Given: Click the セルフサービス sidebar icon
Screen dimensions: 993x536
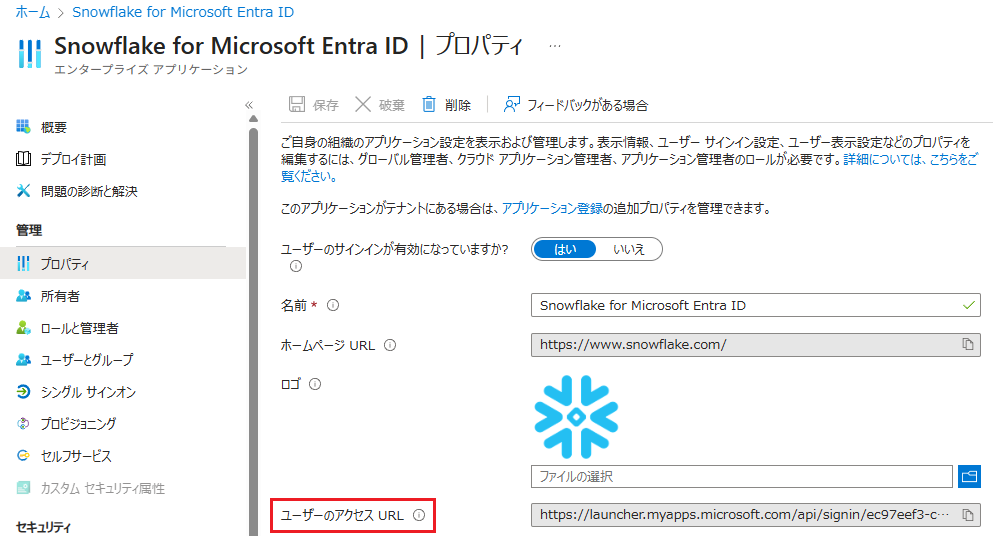Looking at the screenshot, I should [x=23, y=456].
